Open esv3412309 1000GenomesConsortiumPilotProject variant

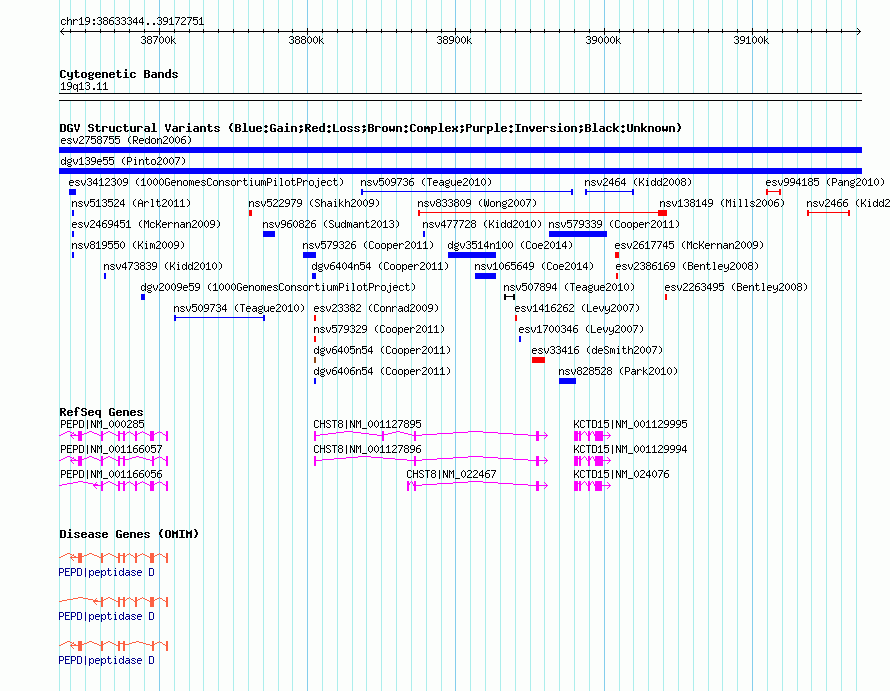206,182
